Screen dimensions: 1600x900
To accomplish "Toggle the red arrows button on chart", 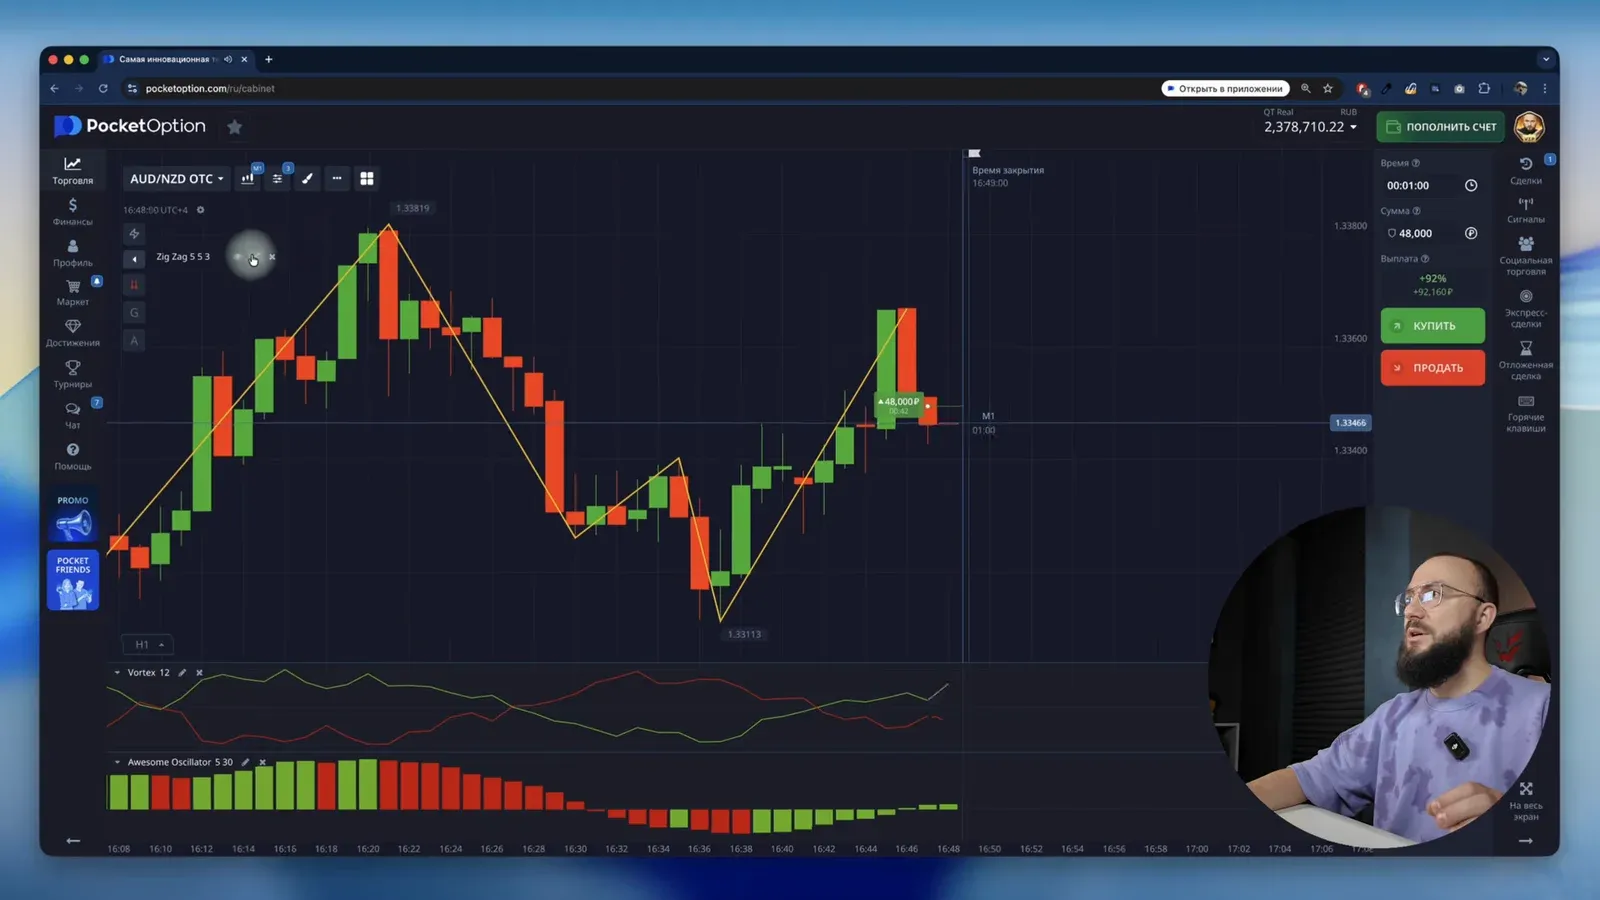I will (x=134, y=285).
